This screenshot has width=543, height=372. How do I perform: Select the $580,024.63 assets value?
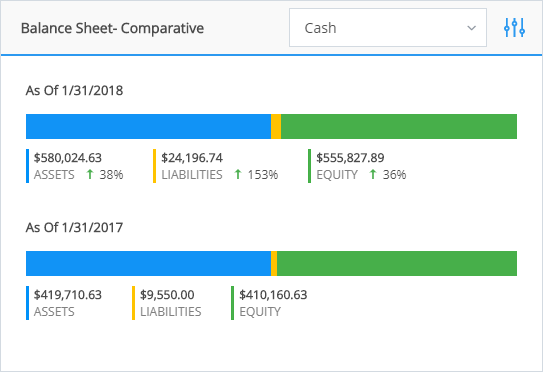(68, 158)
